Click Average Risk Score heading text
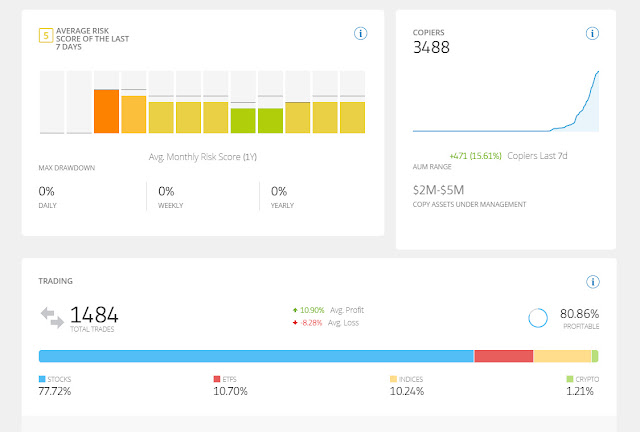Viewport: 640px width, 432px height. coord(92,39)
